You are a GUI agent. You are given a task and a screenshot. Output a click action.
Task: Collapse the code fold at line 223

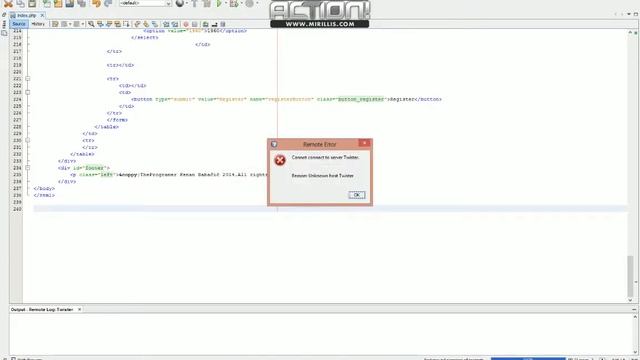[28, 92]
